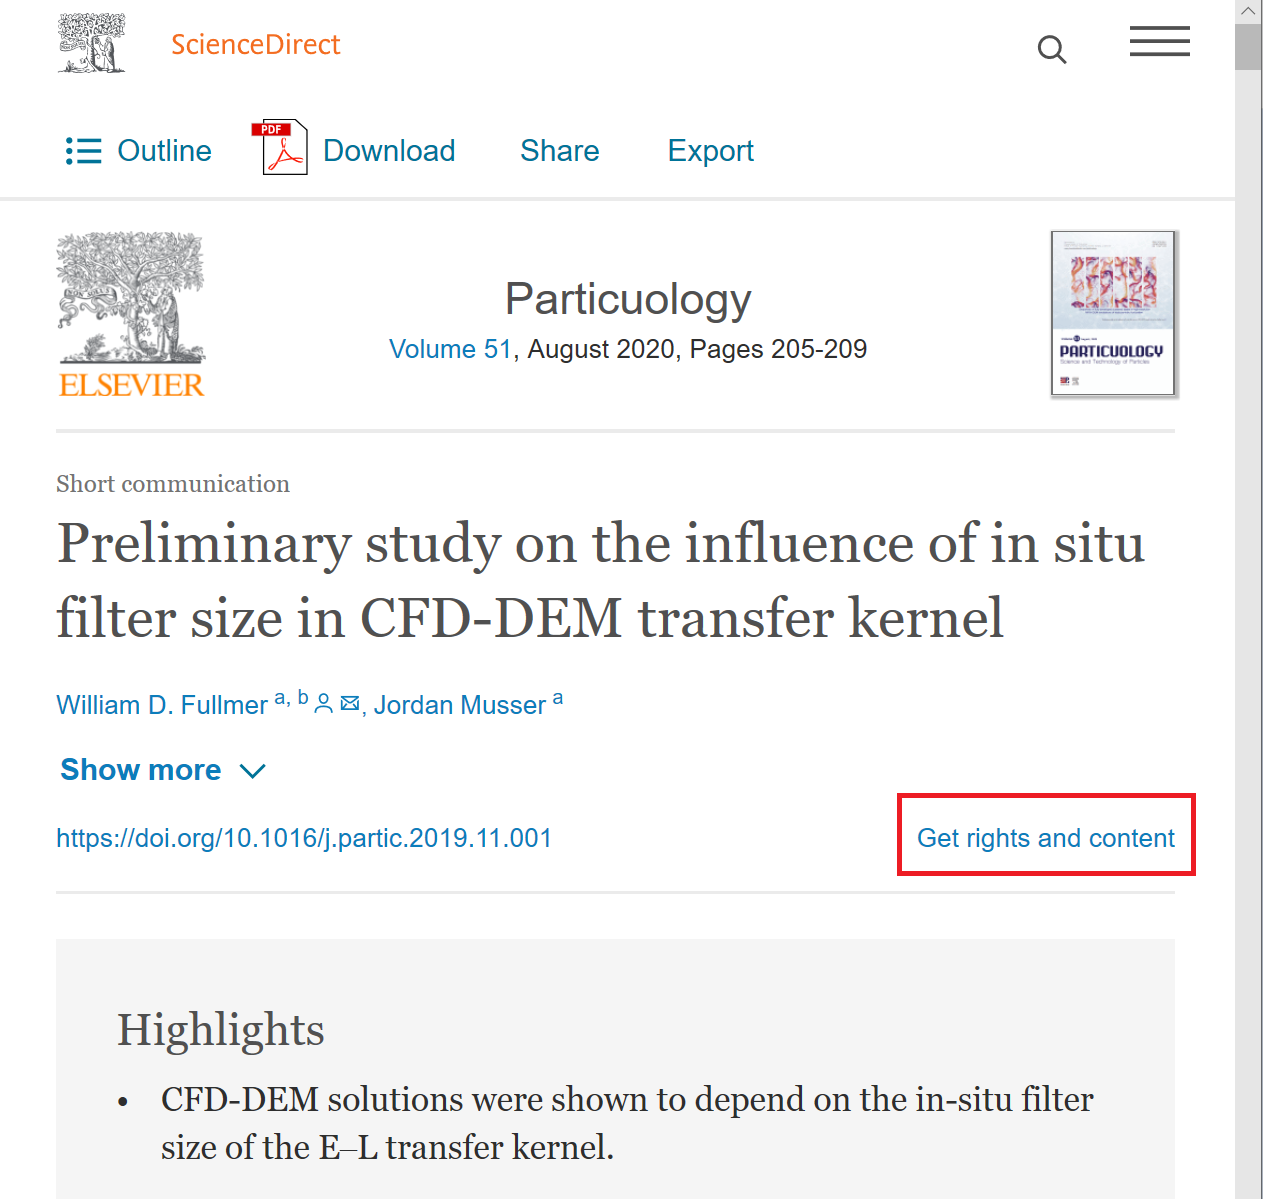Open the Share menu
This screenshot has height=1199, width=1263.
560,151
